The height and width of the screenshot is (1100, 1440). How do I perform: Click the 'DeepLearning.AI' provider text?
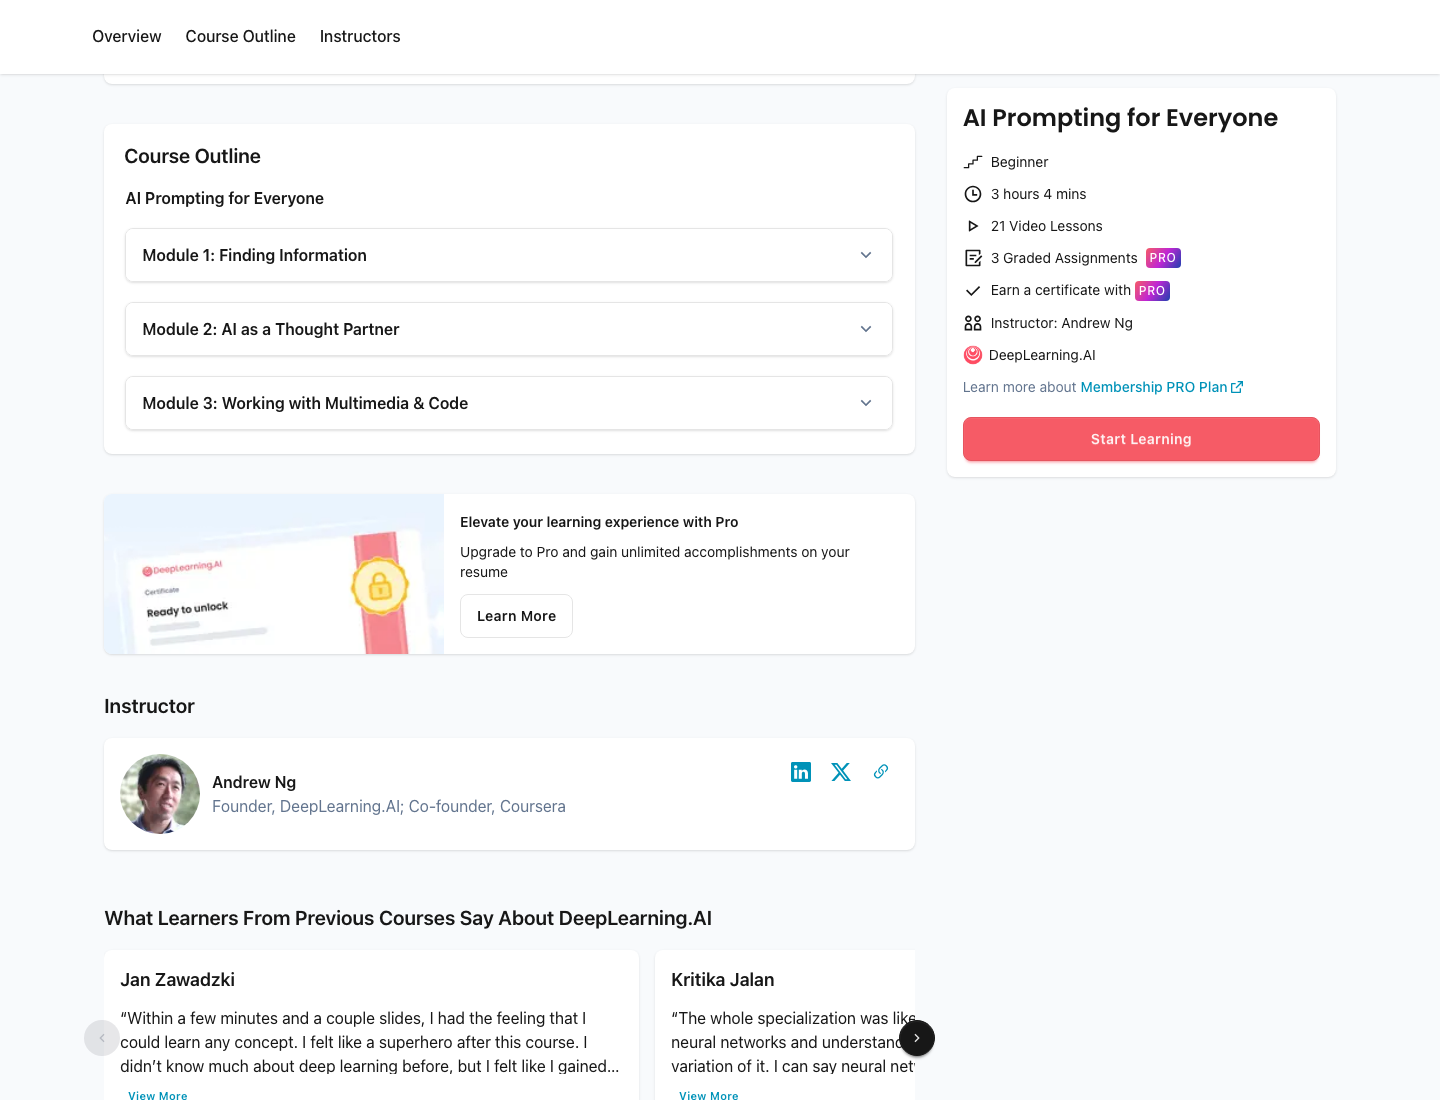1042,355
